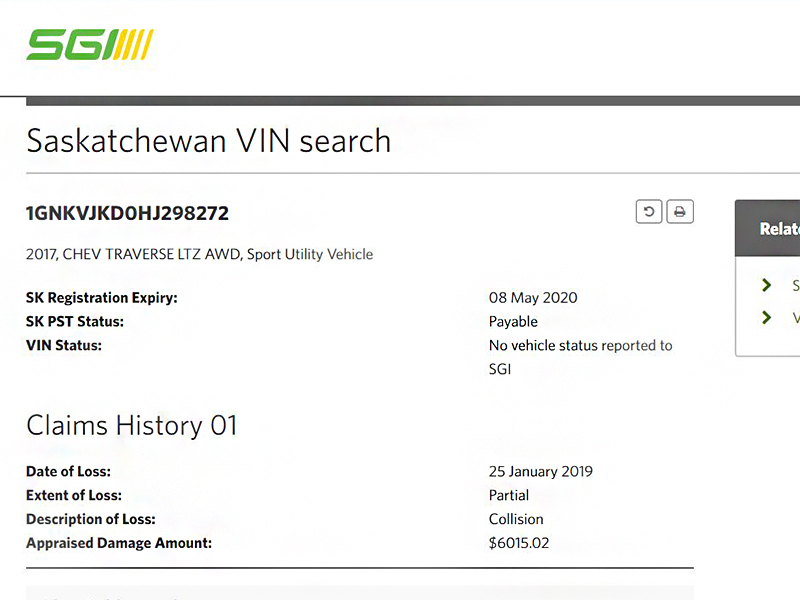Click the Claims History 01 heading
Viewport: 800px width, 600px height.
click(x=132, y=426)
